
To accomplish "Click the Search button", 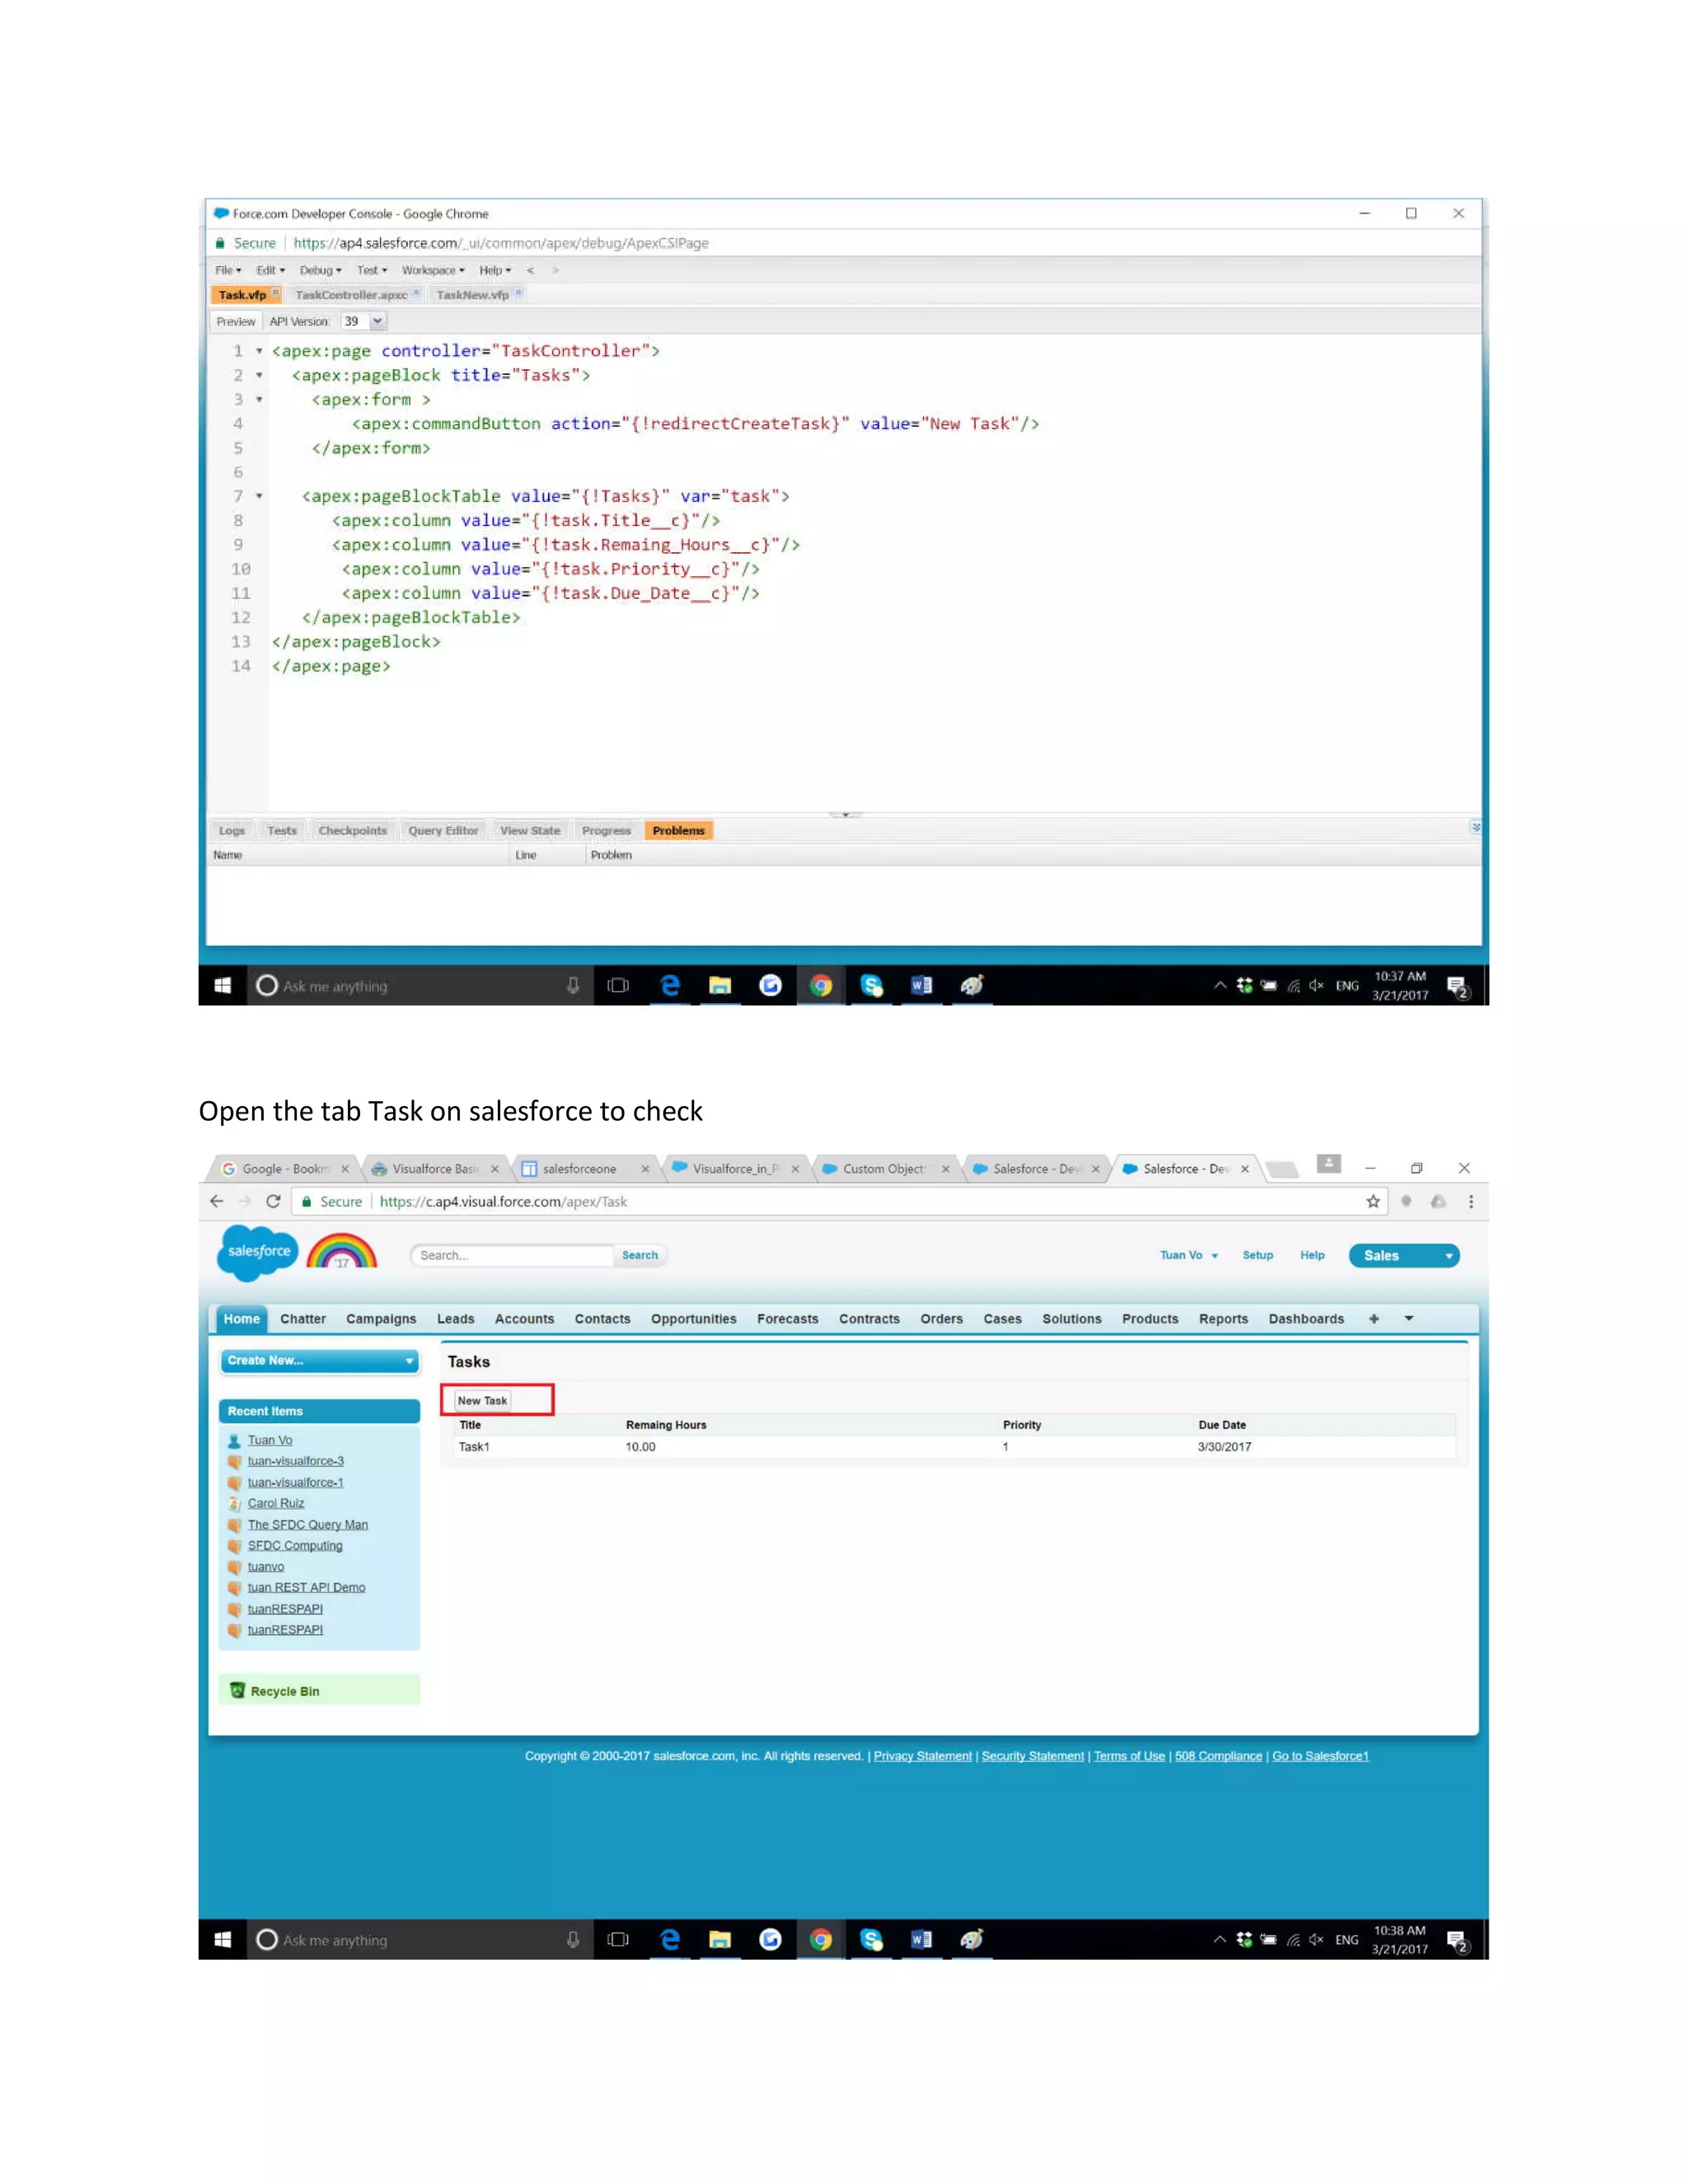I will click(x=640, y=1255).
